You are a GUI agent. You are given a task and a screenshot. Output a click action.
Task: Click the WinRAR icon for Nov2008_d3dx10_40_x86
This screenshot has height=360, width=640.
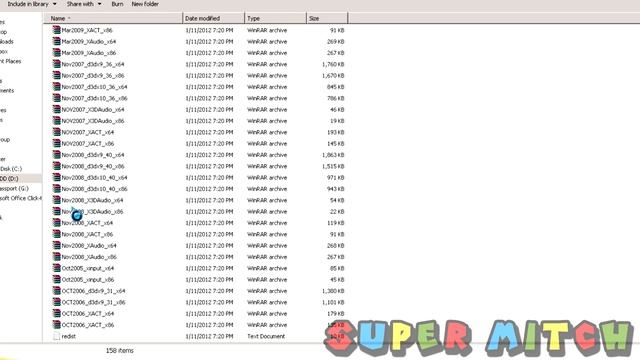tap(56, 189)
